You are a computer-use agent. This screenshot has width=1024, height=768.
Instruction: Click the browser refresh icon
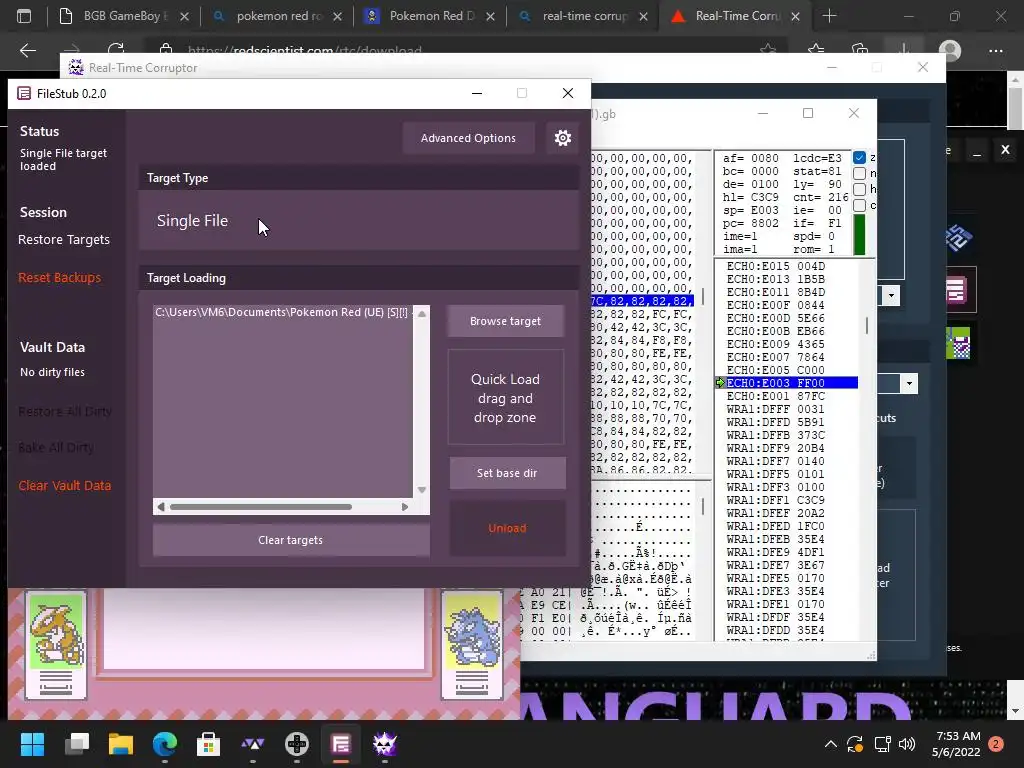pyautogui.click(x=116, y=50)
